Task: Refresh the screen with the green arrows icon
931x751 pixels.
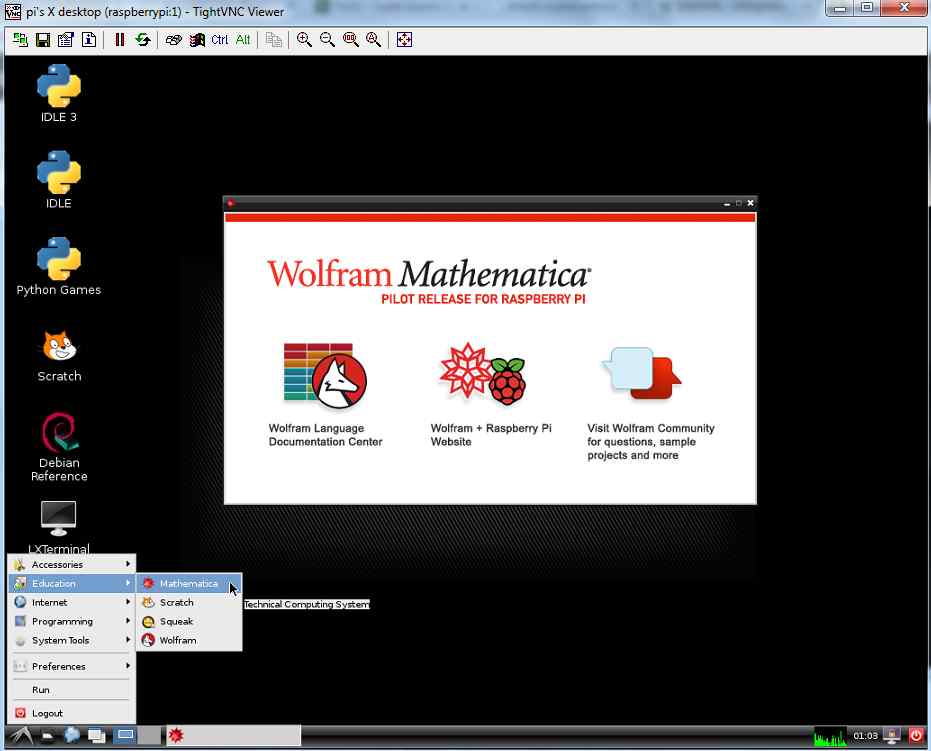Action: 142,40
